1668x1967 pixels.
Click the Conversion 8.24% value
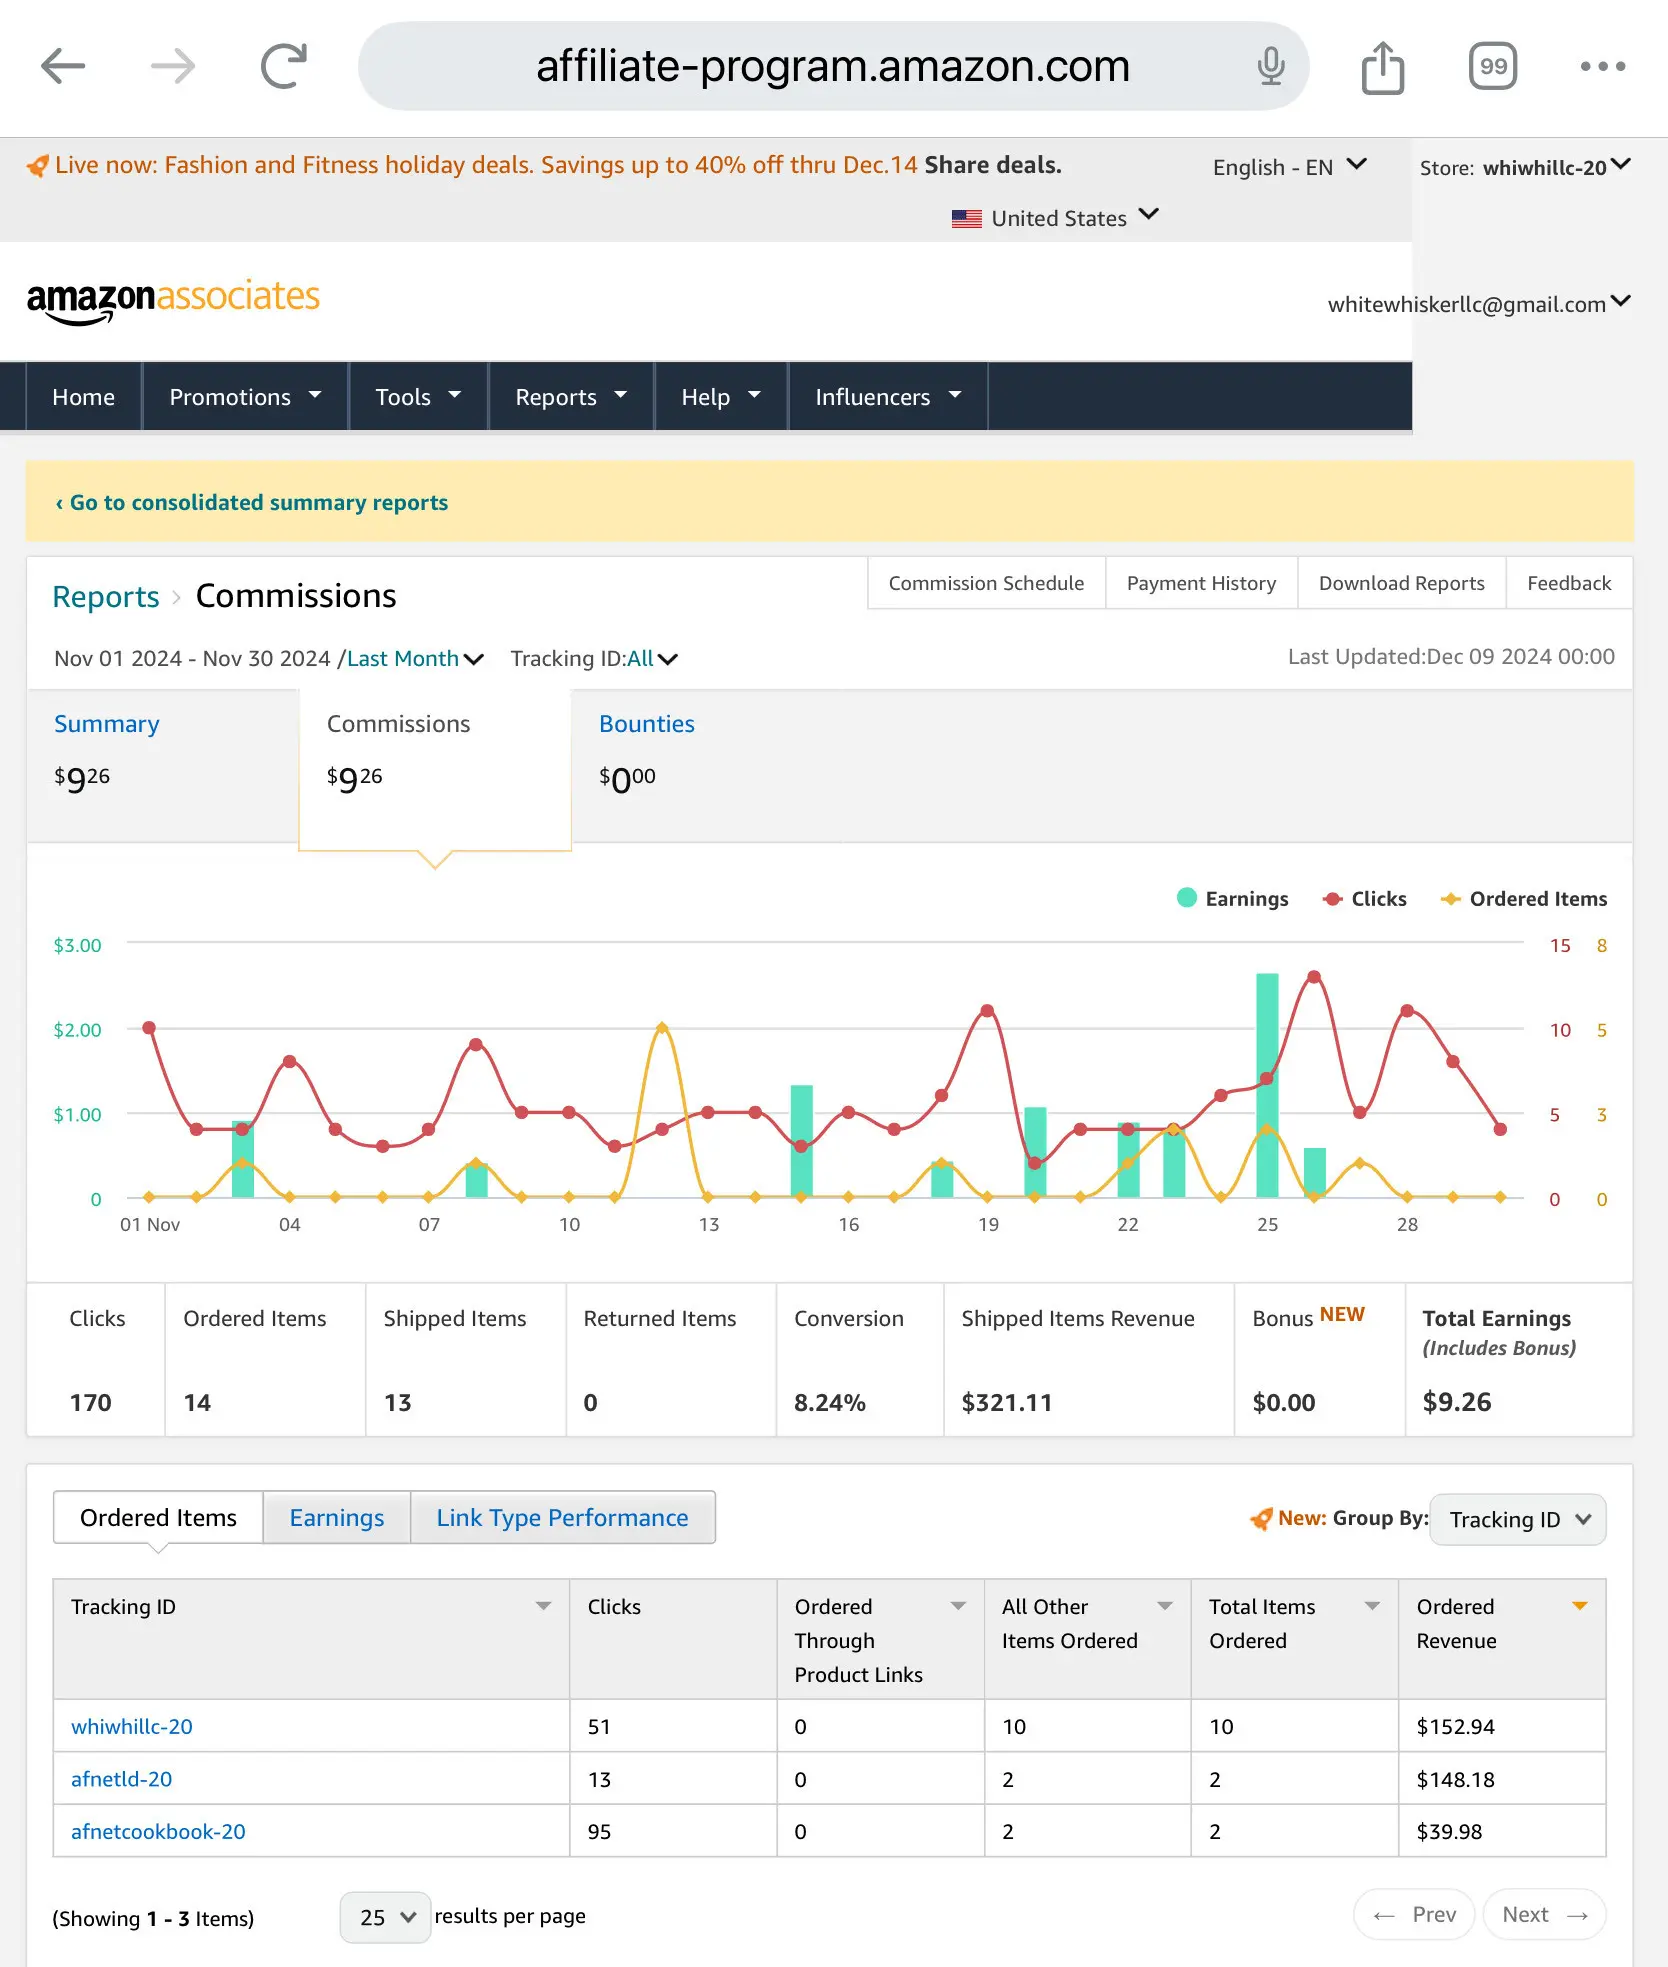point(830,1402)
